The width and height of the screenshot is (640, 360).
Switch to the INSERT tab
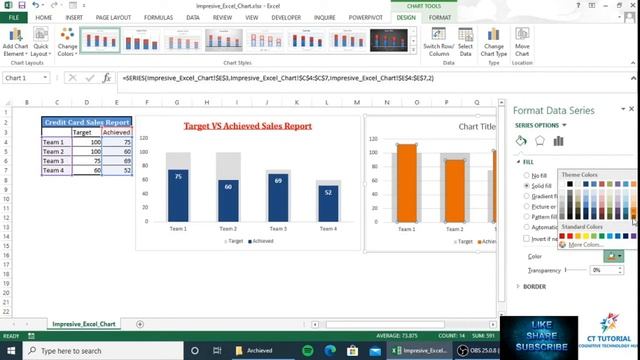pyautogui.click(x=74, y=18)
